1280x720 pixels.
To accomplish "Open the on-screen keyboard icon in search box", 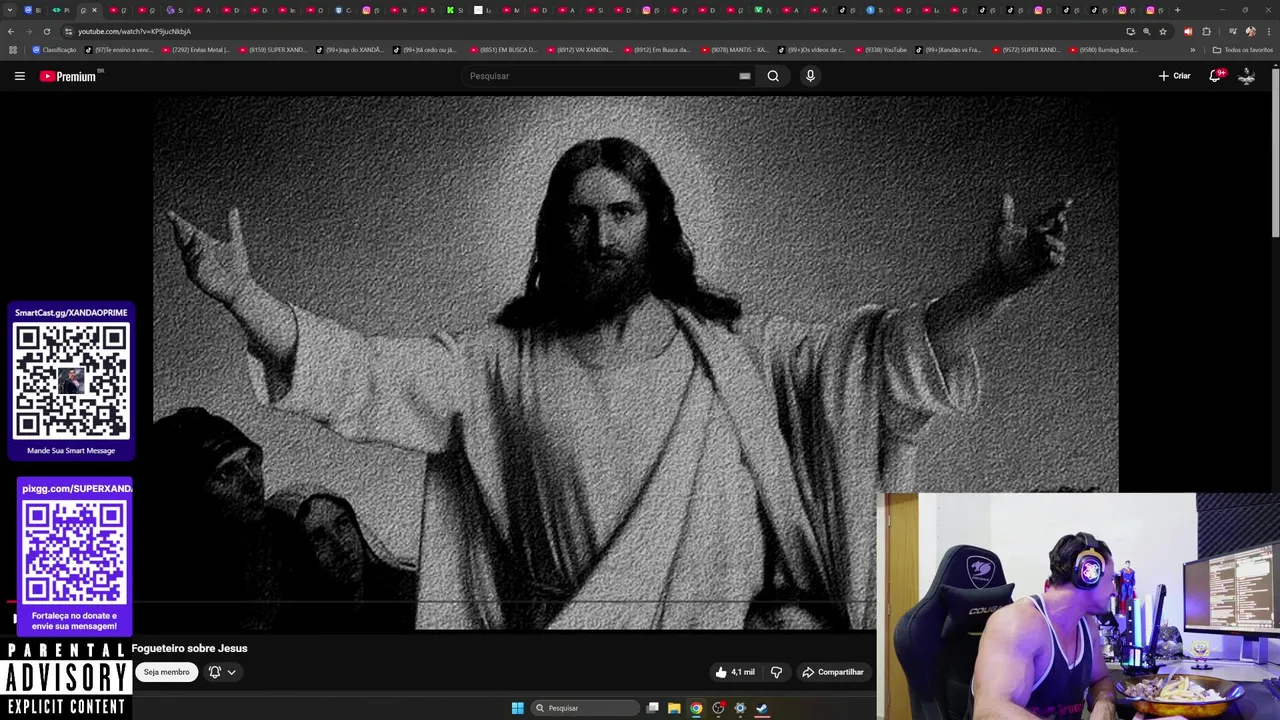I will click(x=745, y=76).
